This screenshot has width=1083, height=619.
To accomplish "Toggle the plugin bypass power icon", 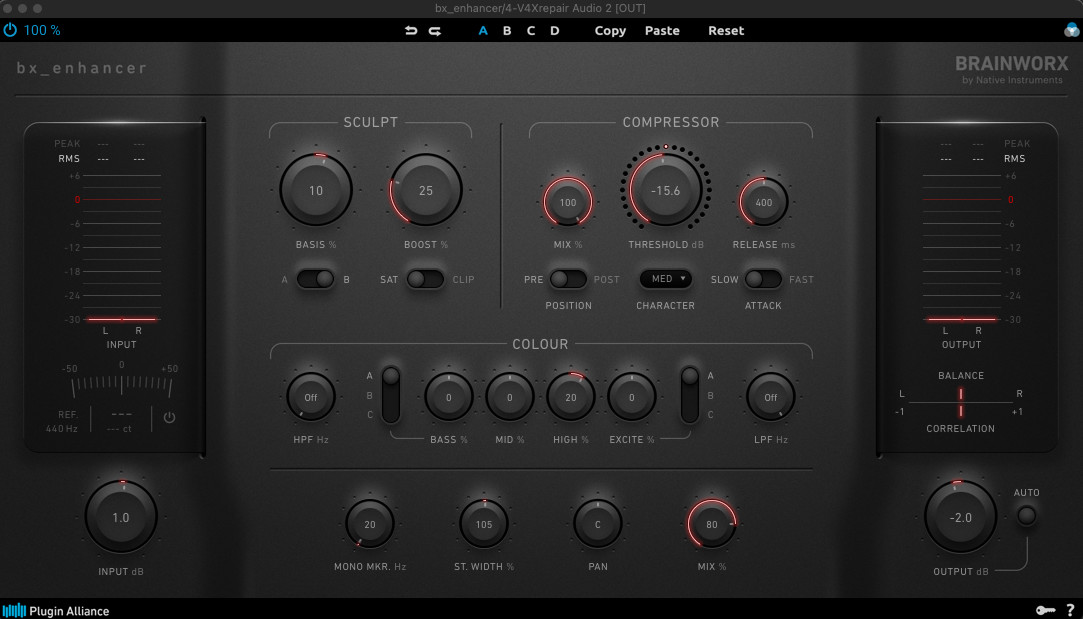I will click(10, 30).
